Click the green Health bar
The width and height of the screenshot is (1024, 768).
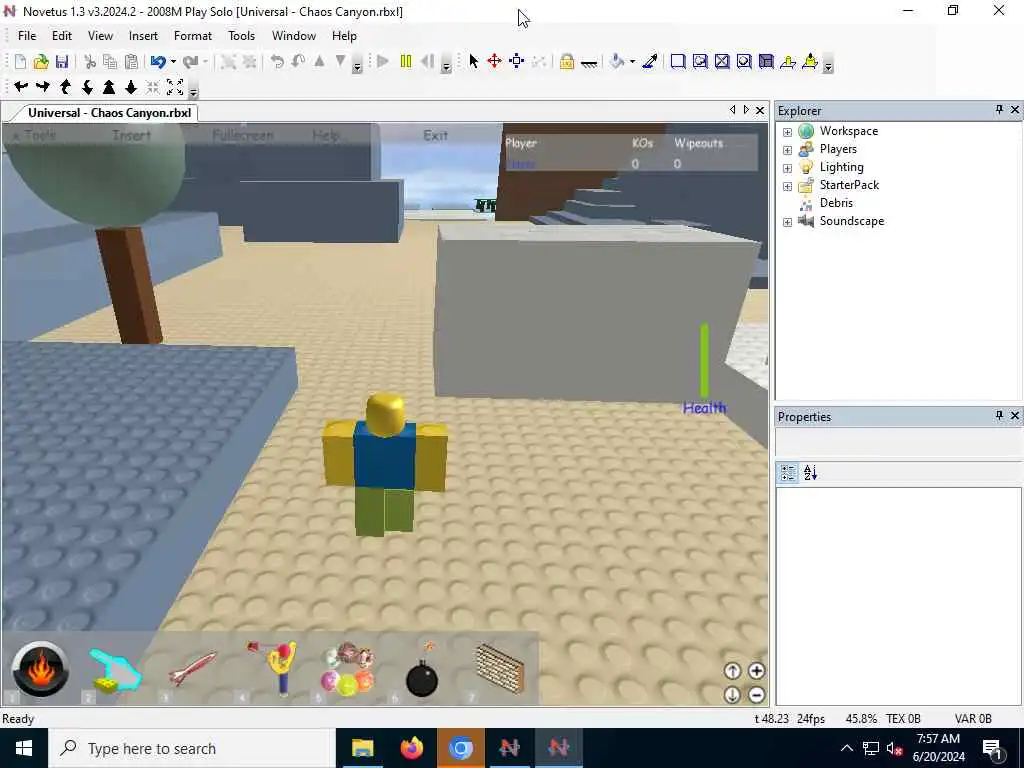(x=705, y=360)
